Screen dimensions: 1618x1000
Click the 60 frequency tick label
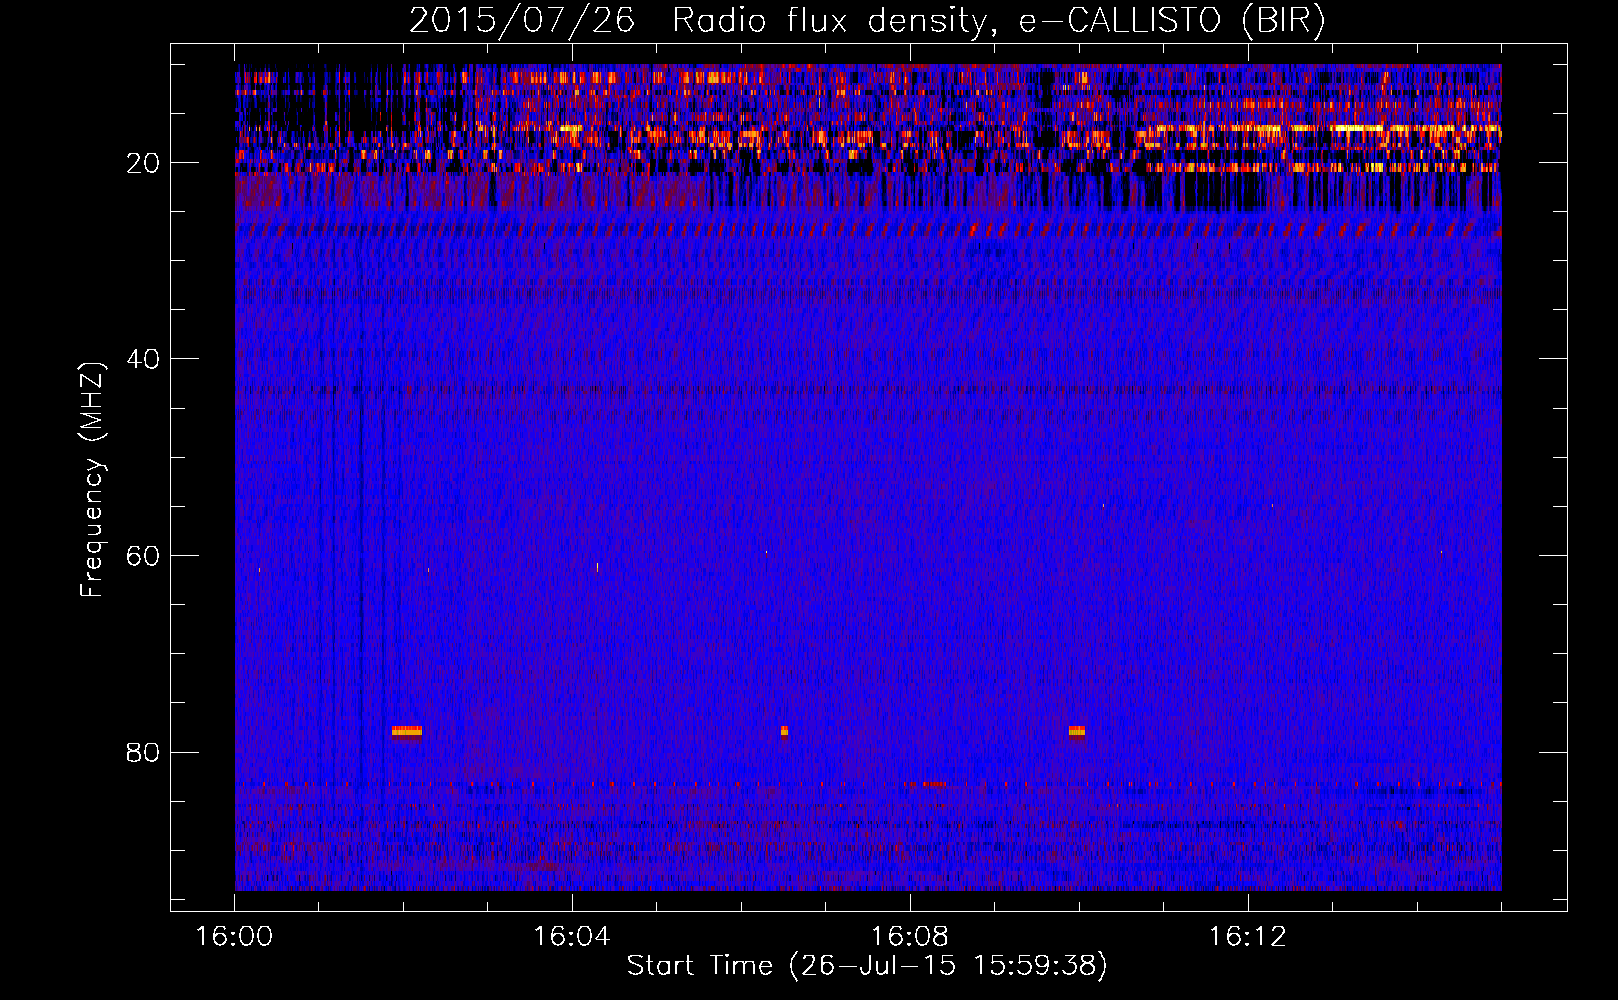click(144, 556)
